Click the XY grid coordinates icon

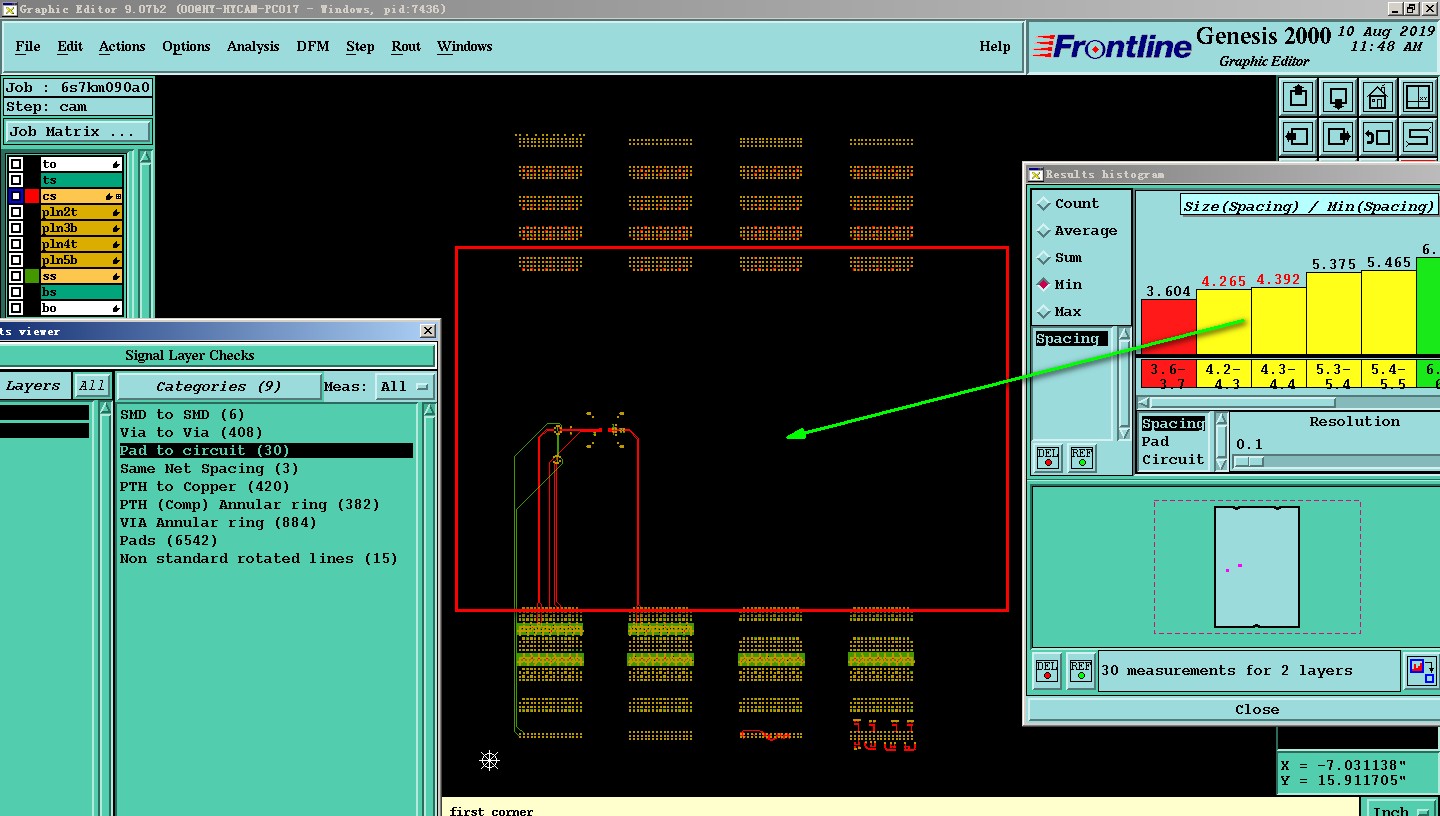click(x=1418, y=97)
